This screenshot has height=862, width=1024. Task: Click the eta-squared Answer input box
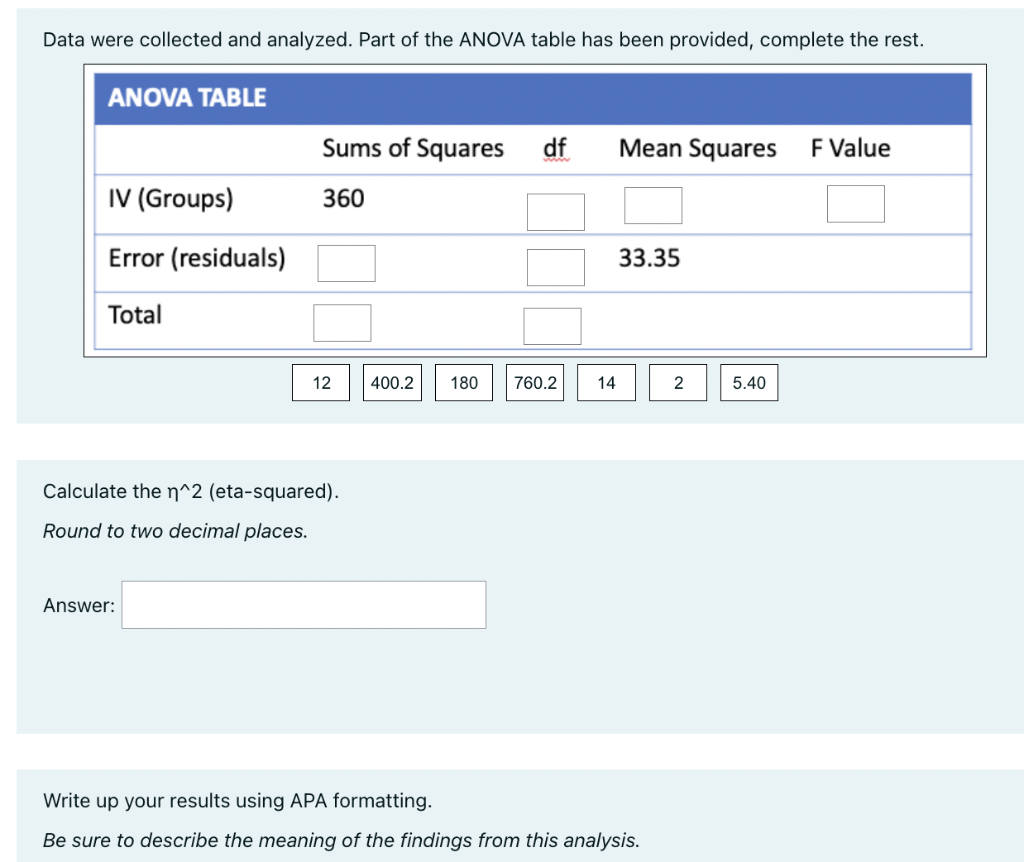pyautogui.click(x=303, y=604)
